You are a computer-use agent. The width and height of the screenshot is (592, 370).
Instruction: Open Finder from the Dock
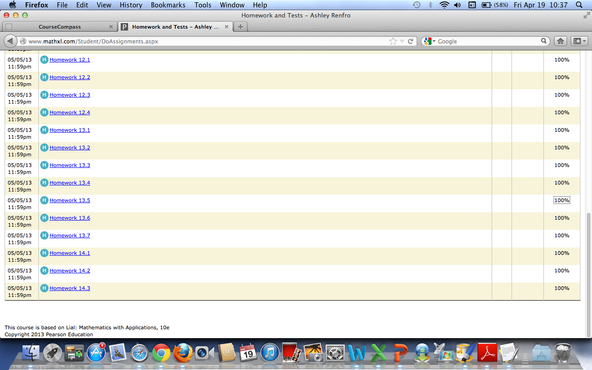point(30,353)
